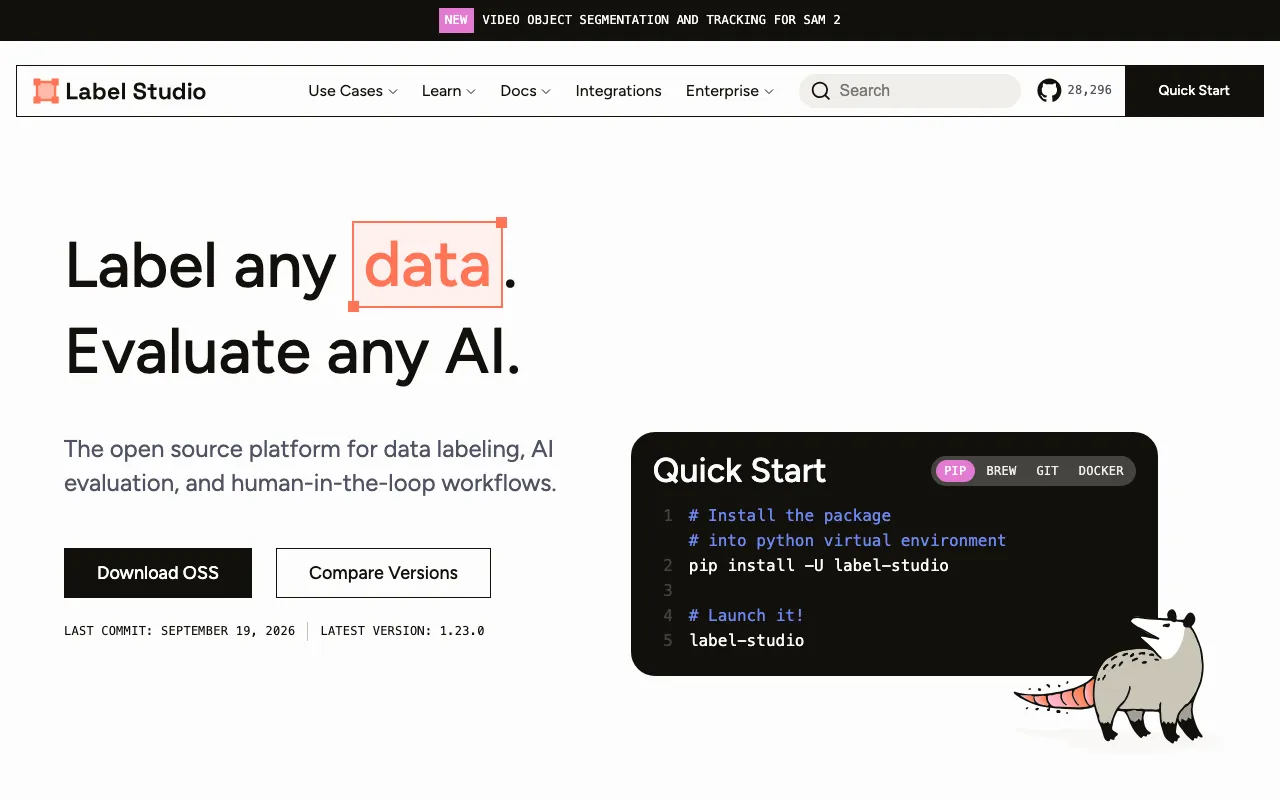Screen dimensions: 1280x800
Task: Click the Label Studio logo icon
Action: tap(46, 91)
